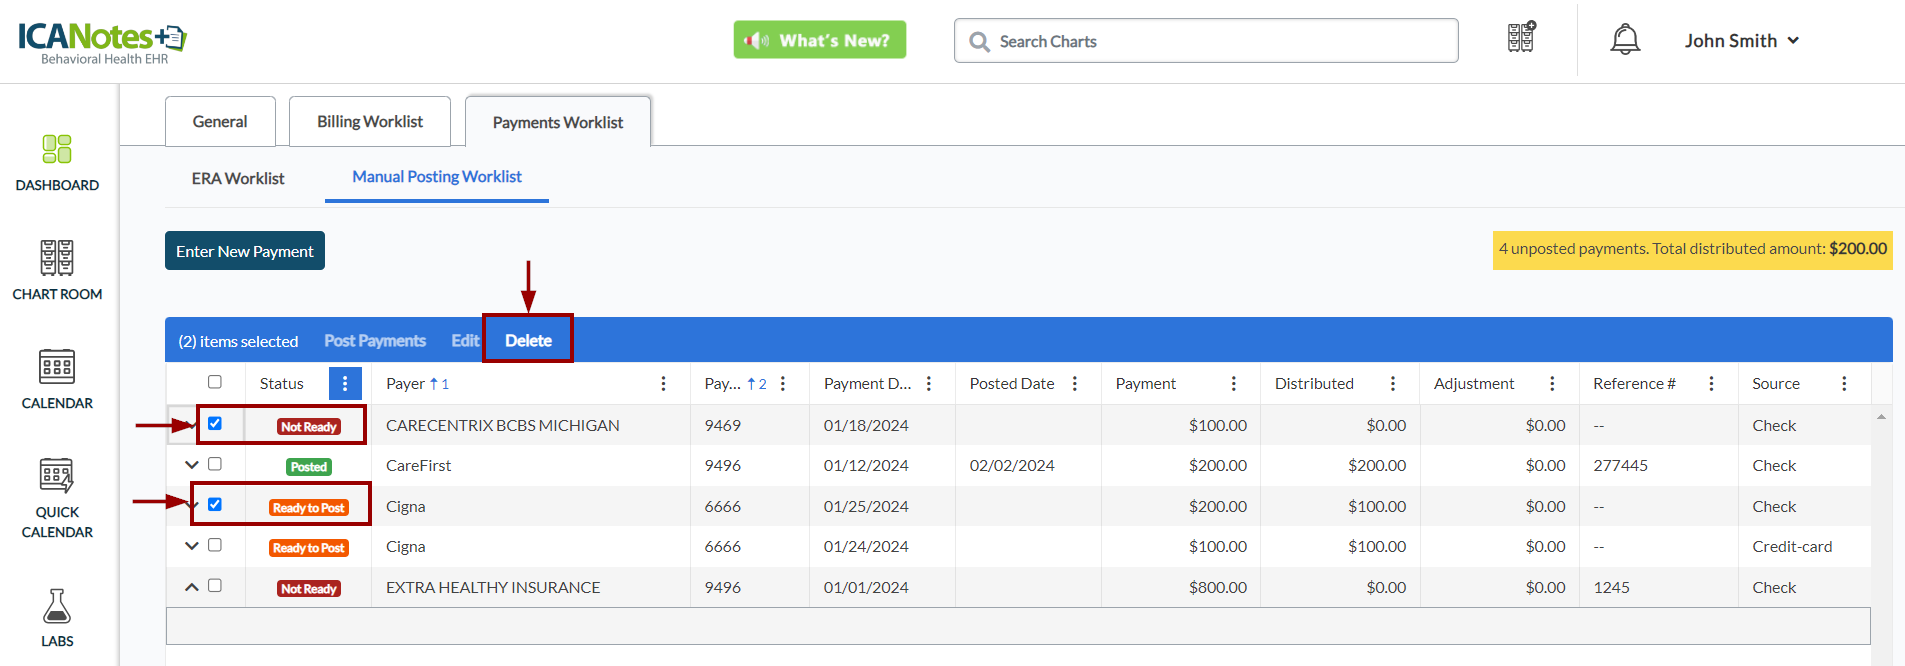
Task: Open Labs from the sidebar
Action: coord(57,617)
